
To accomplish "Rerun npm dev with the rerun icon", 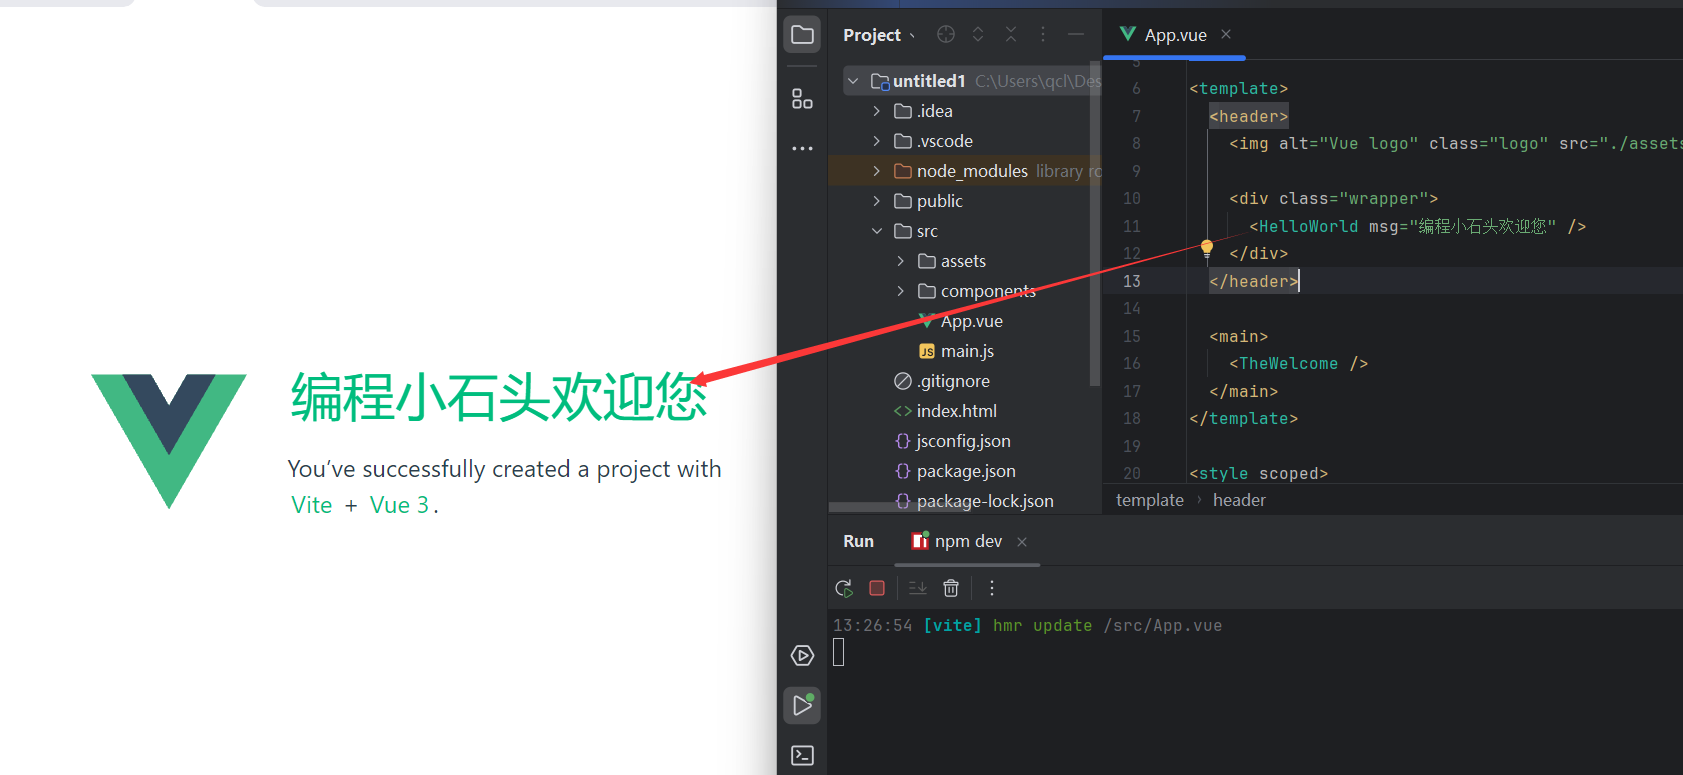I will tap(844, 588).
